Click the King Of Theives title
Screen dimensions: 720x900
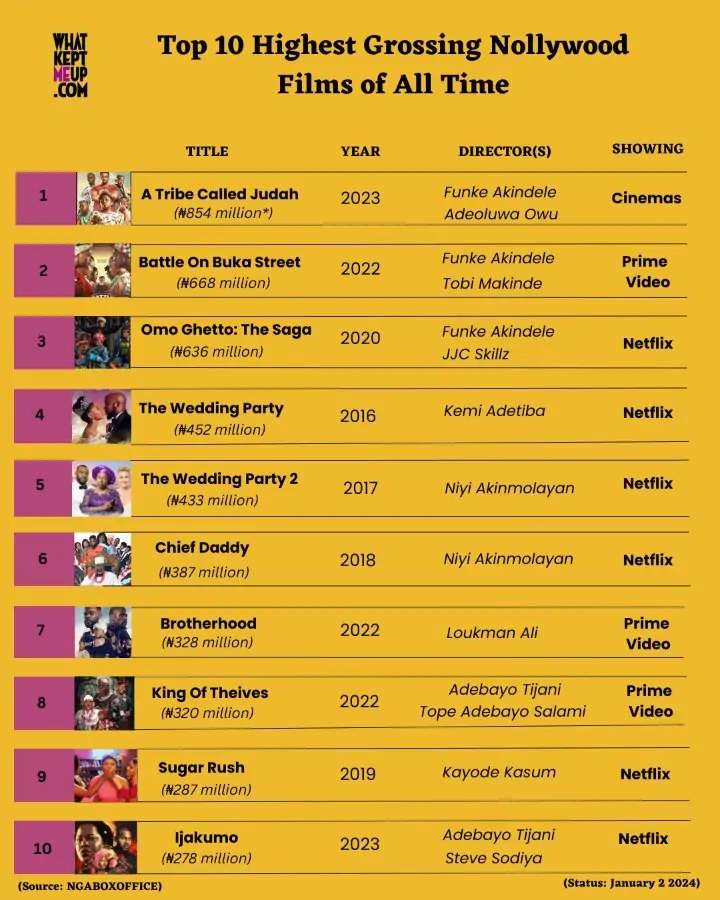210,692
